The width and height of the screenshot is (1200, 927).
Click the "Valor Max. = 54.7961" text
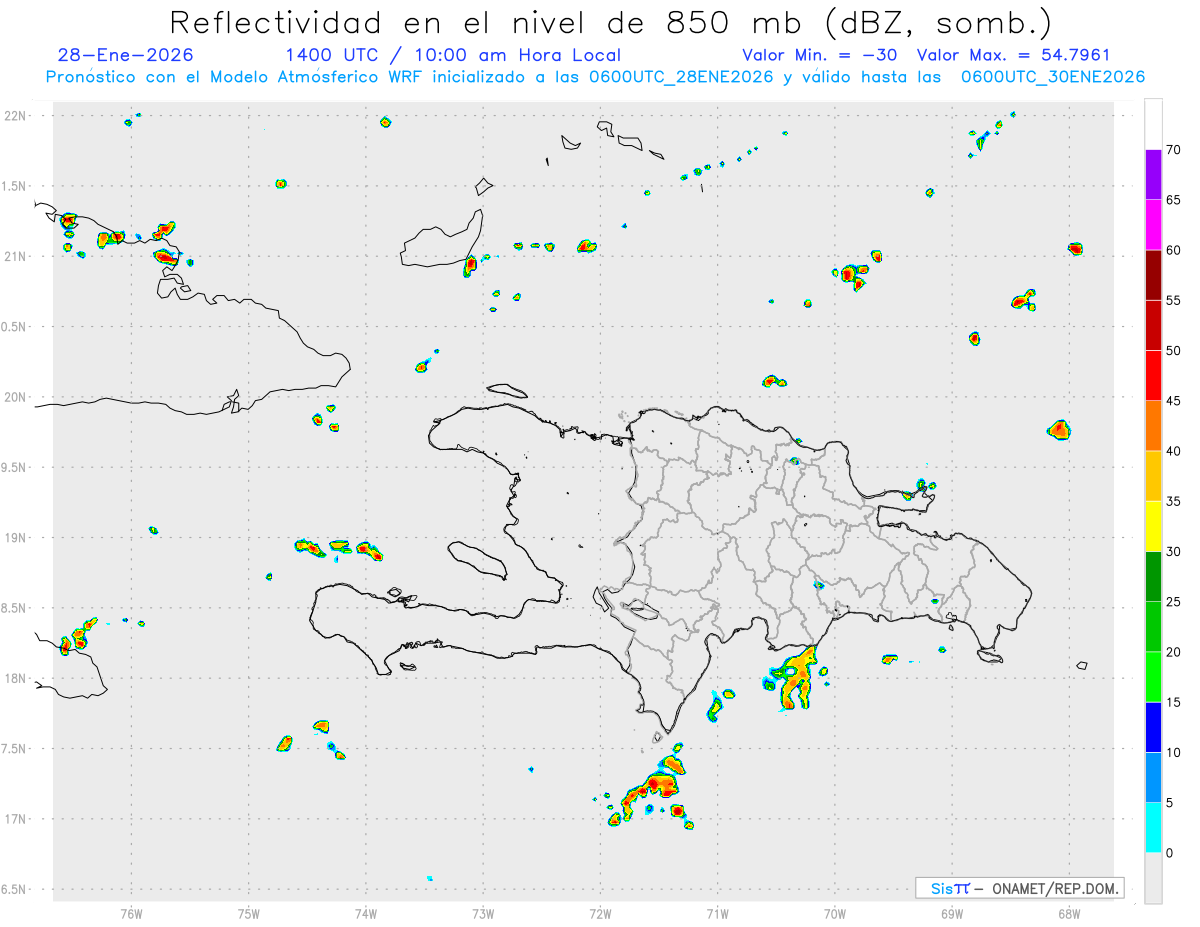click(x=1013, y=55)
